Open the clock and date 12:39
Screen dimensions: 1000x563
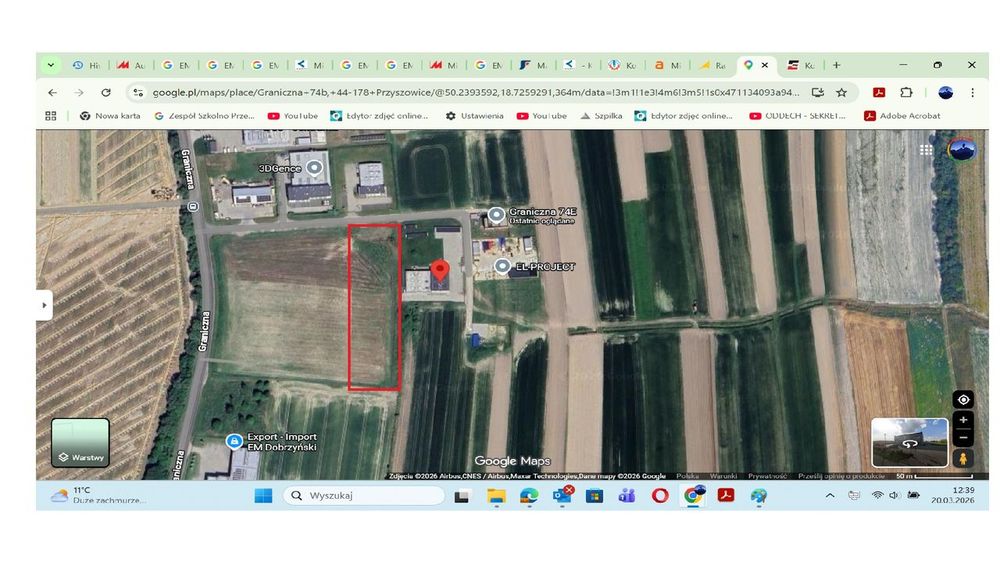[953, 495]
